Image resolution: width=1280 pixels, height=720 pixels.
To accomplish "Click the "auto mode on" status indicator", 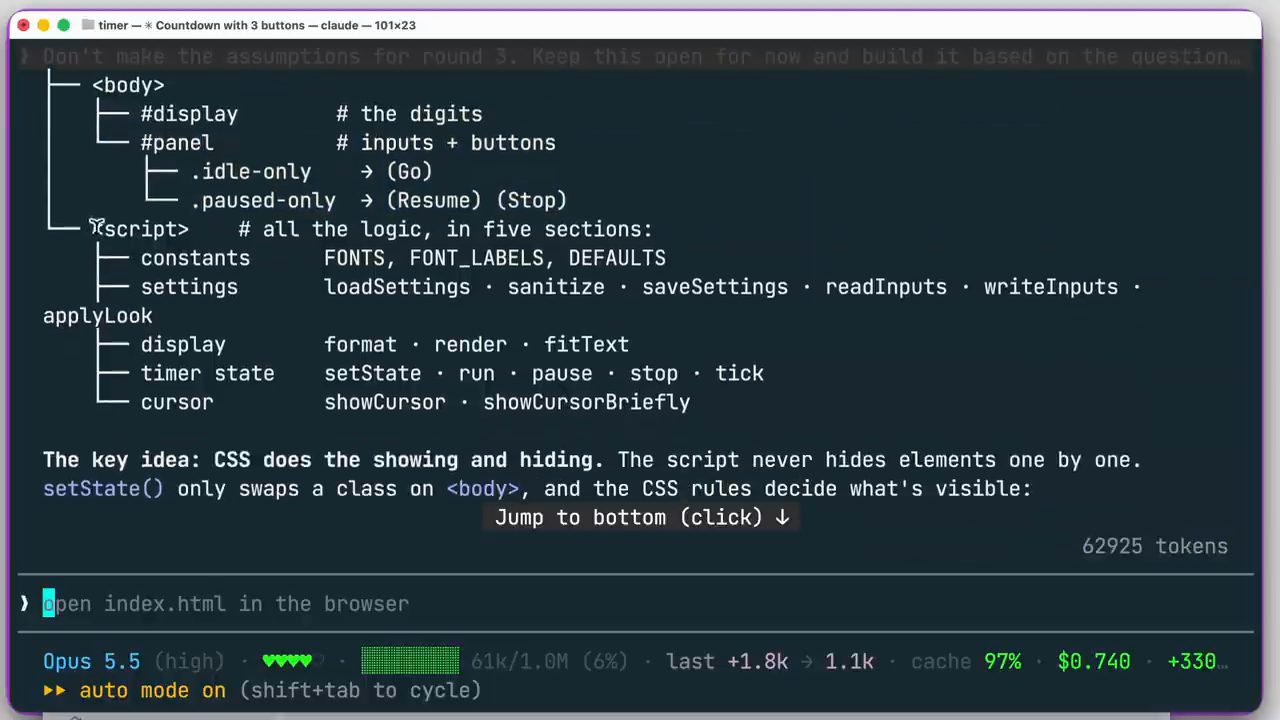I will [x=153, y=690].
